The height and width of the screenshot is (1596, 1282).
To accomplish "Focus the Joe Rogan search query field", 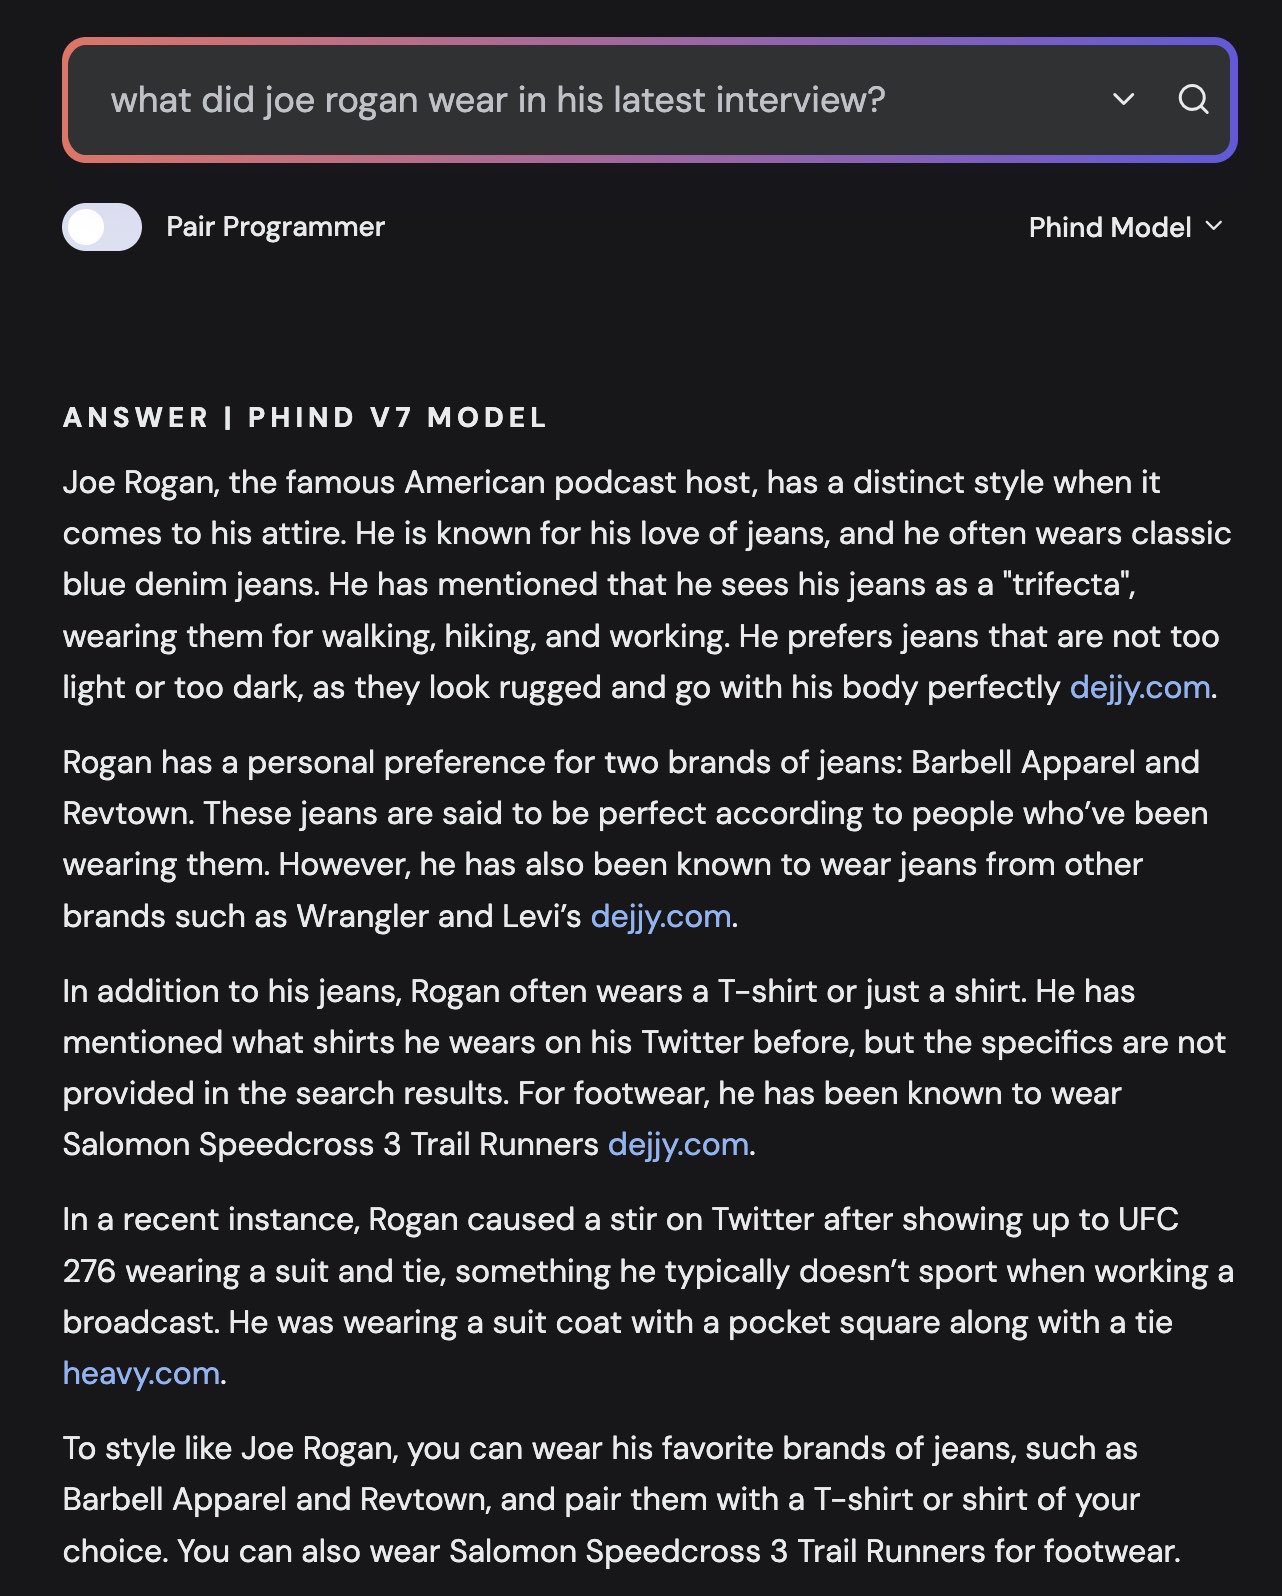I will [590, 99].
